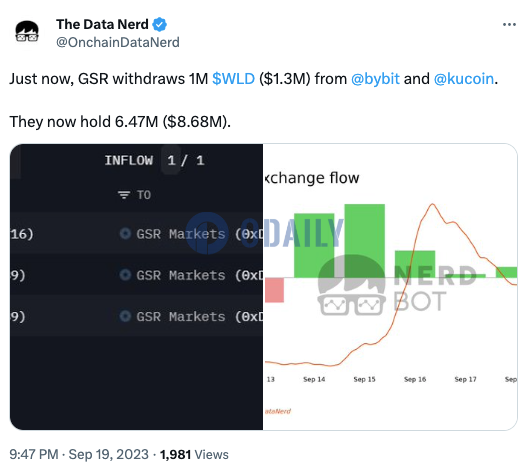This screenshot has height=467, width=529.
Task: Open the @OnchainDataNerd handle
Action: point(118,43)
